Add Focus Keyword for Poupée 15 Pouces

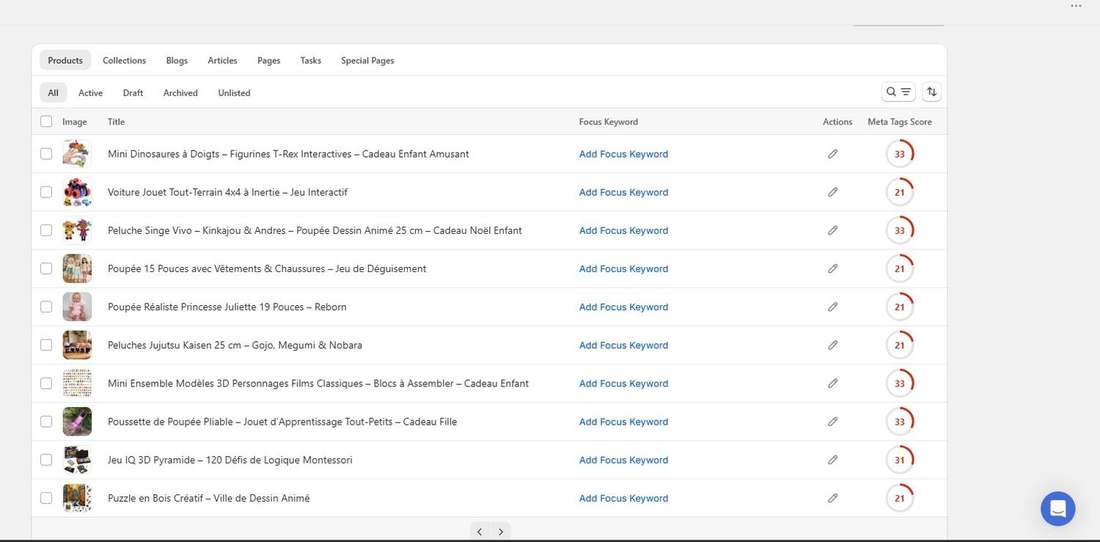click(624, 269)
